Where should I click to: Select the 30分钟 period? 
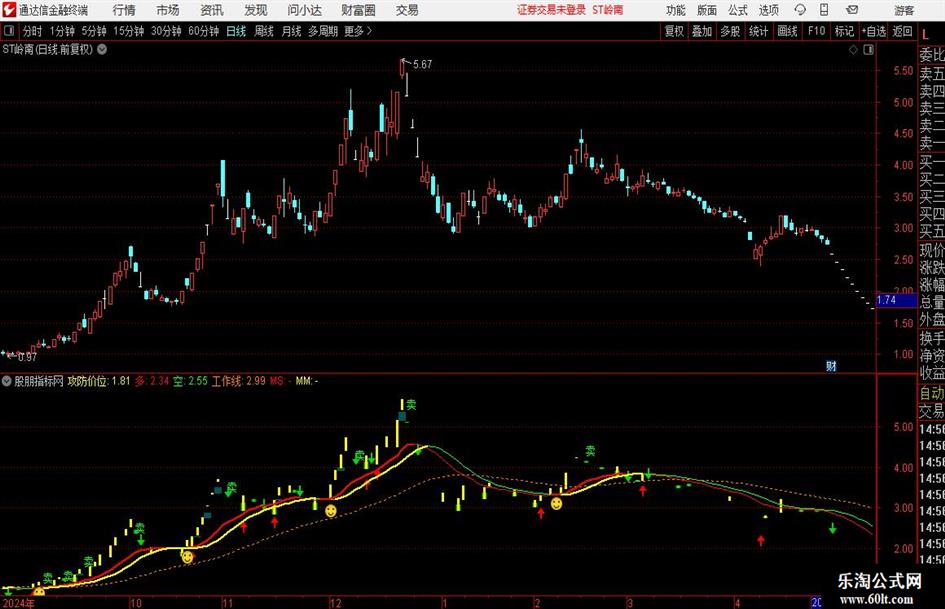tap(166, 31)
